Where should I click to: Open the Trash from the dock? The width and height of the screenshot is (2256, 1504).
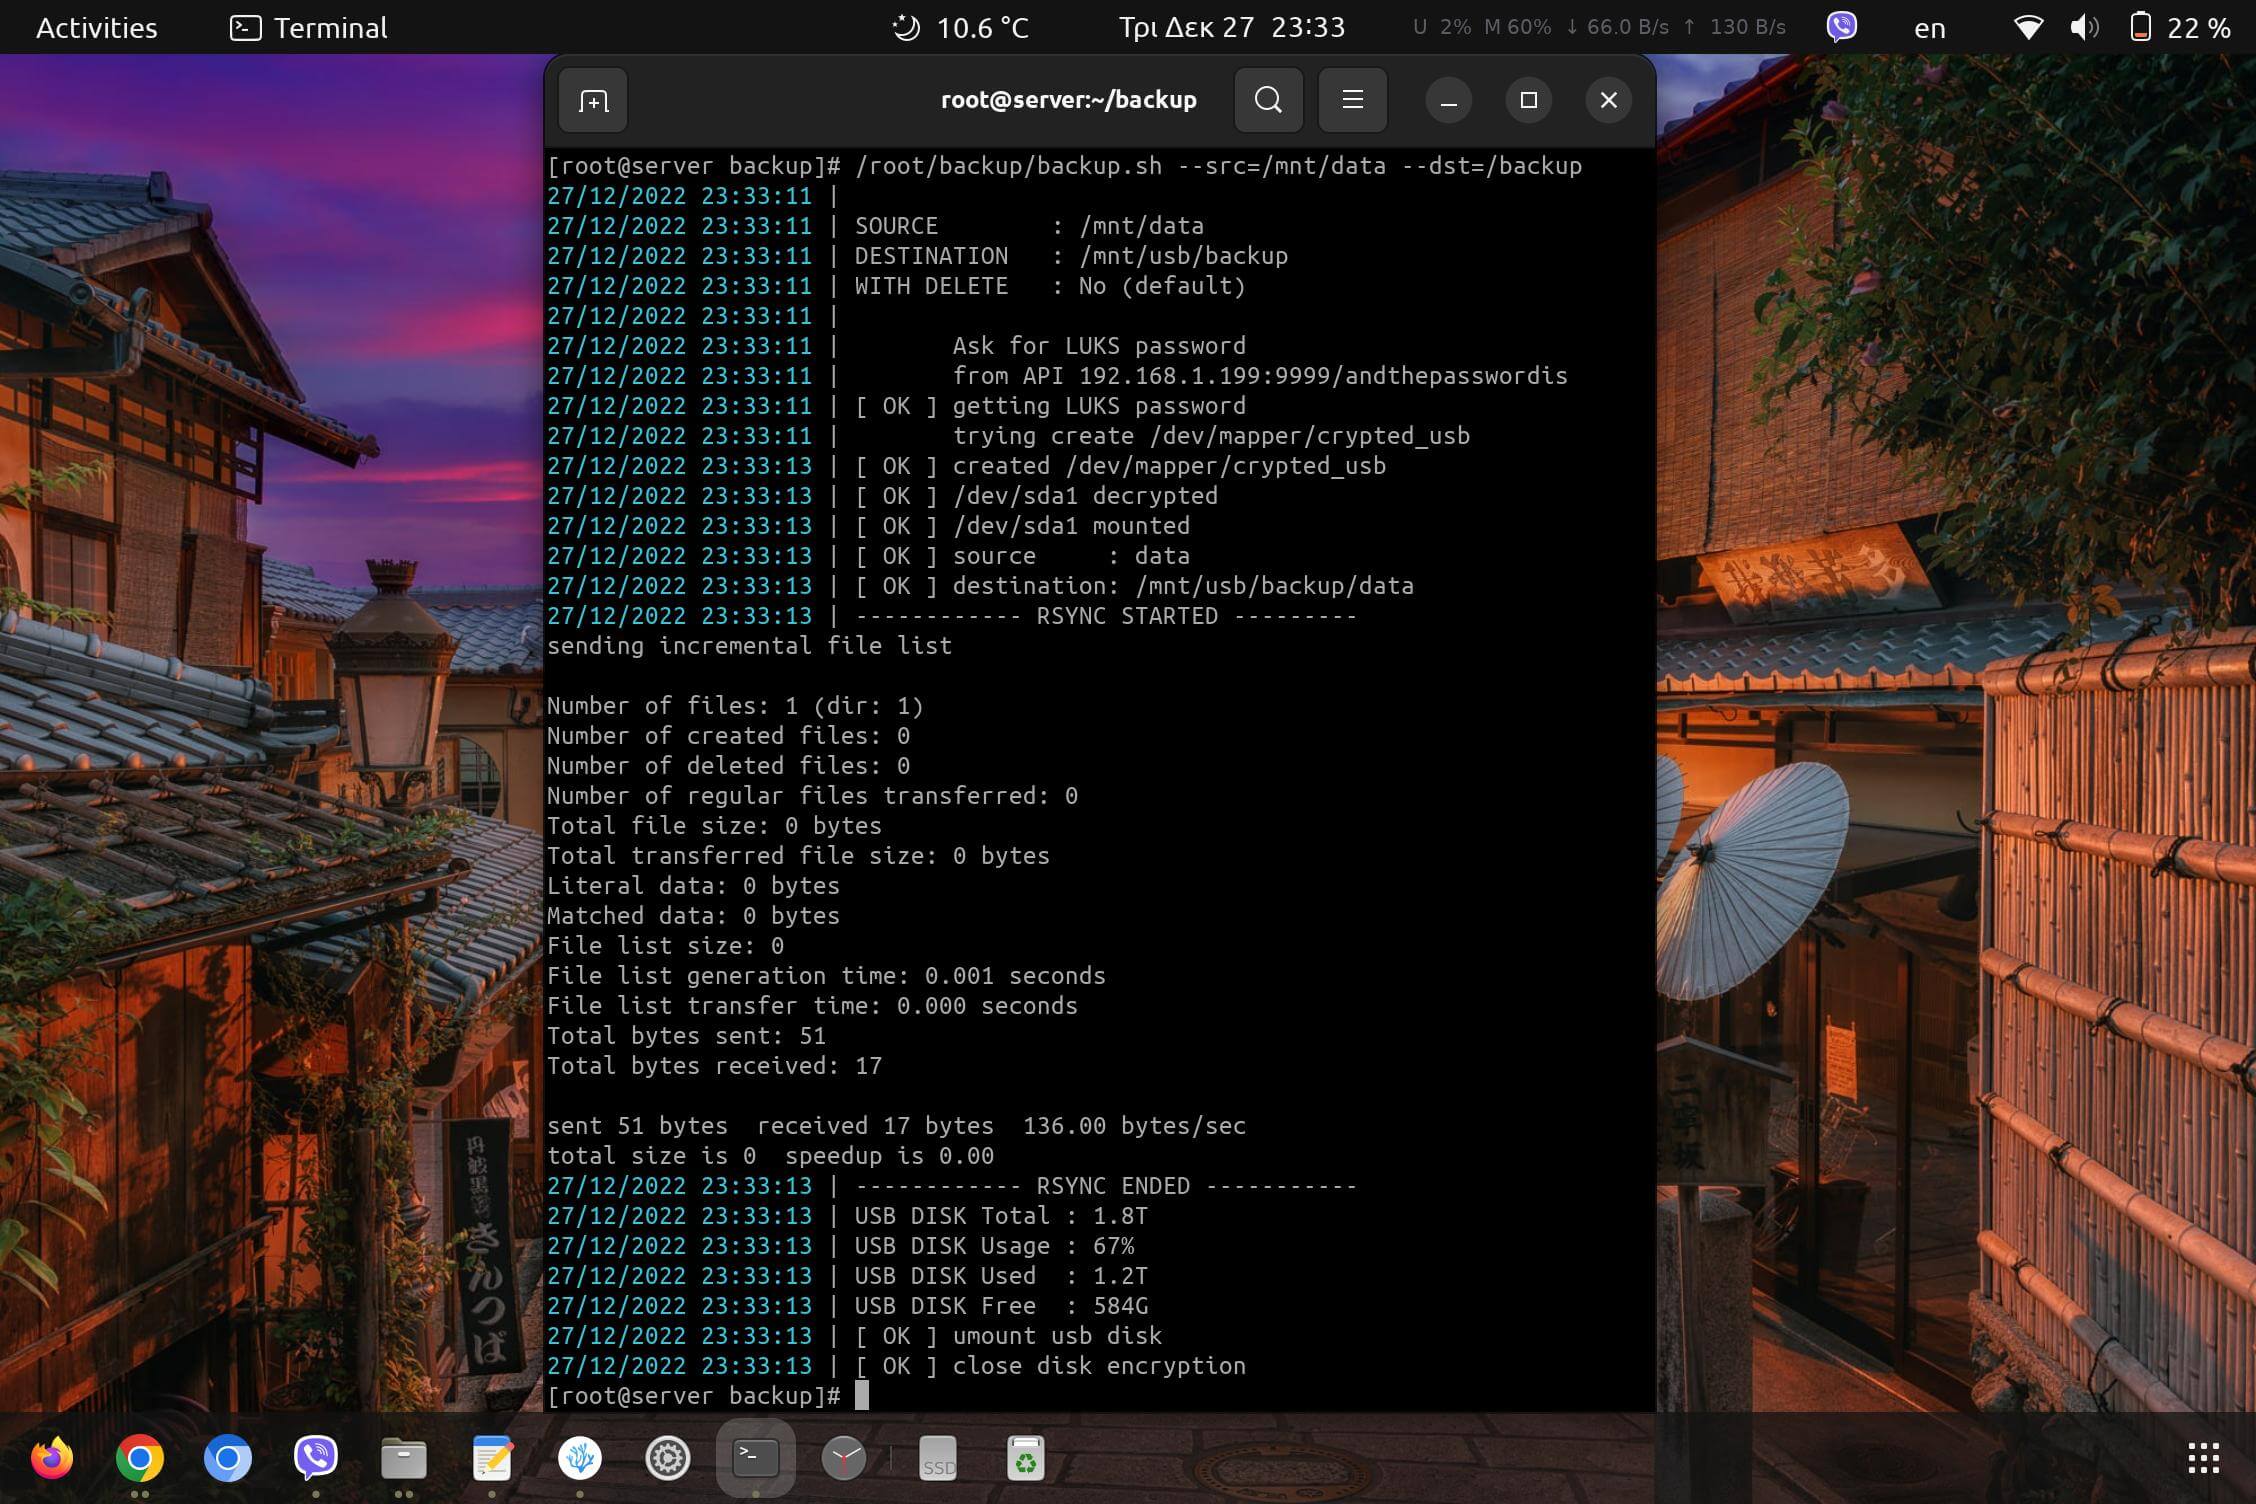1026,1458
